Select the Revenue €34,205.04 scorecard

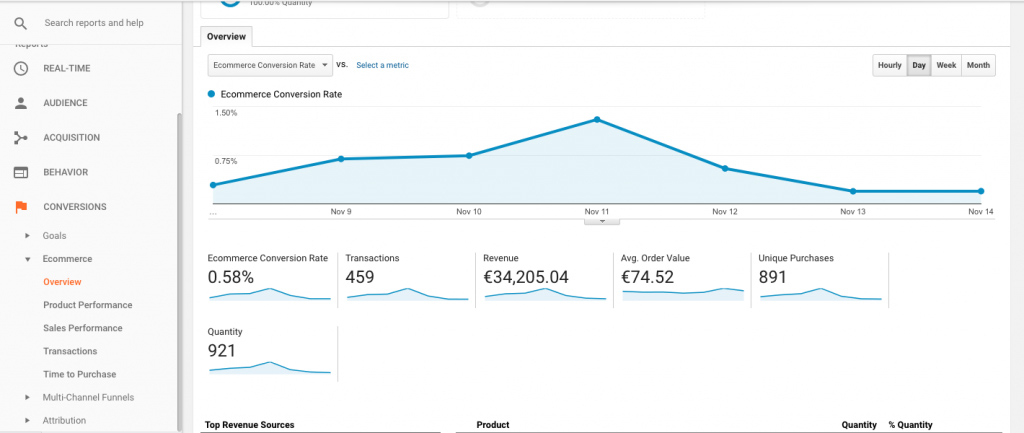[545, 280]
